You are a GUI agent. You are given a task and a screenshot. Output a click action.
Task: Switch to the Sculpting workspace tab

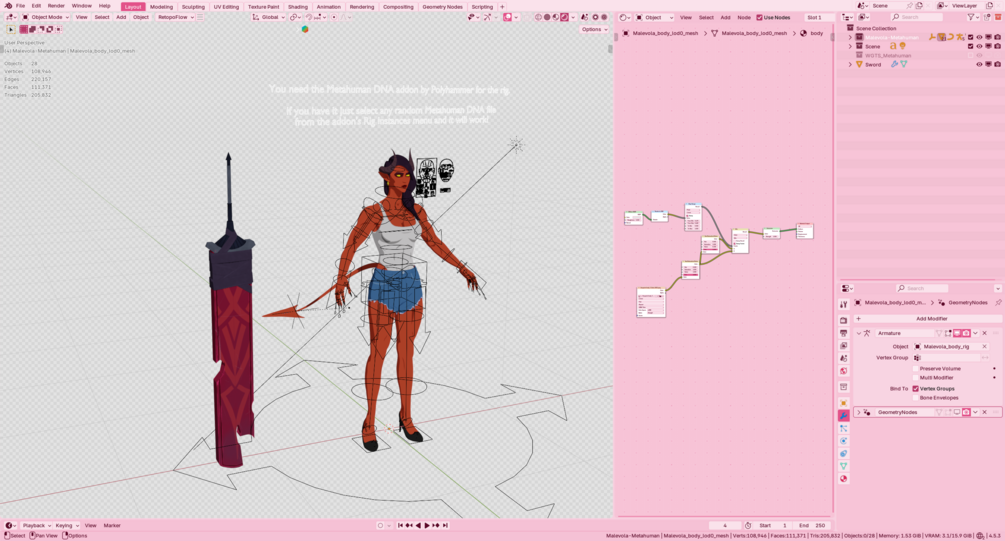point(193,6)
